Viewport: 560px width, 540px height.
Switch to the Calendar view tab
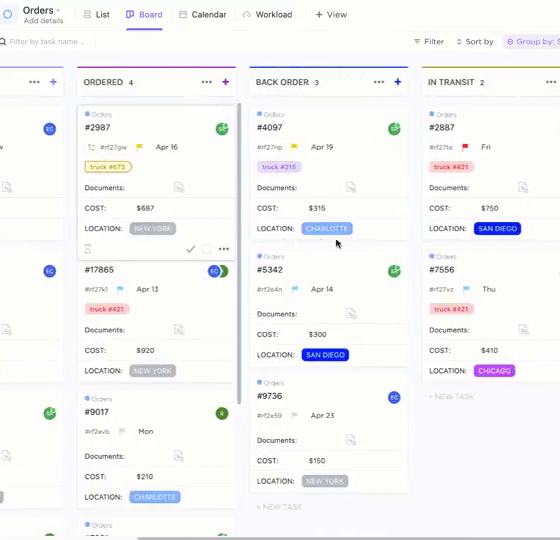202,15
